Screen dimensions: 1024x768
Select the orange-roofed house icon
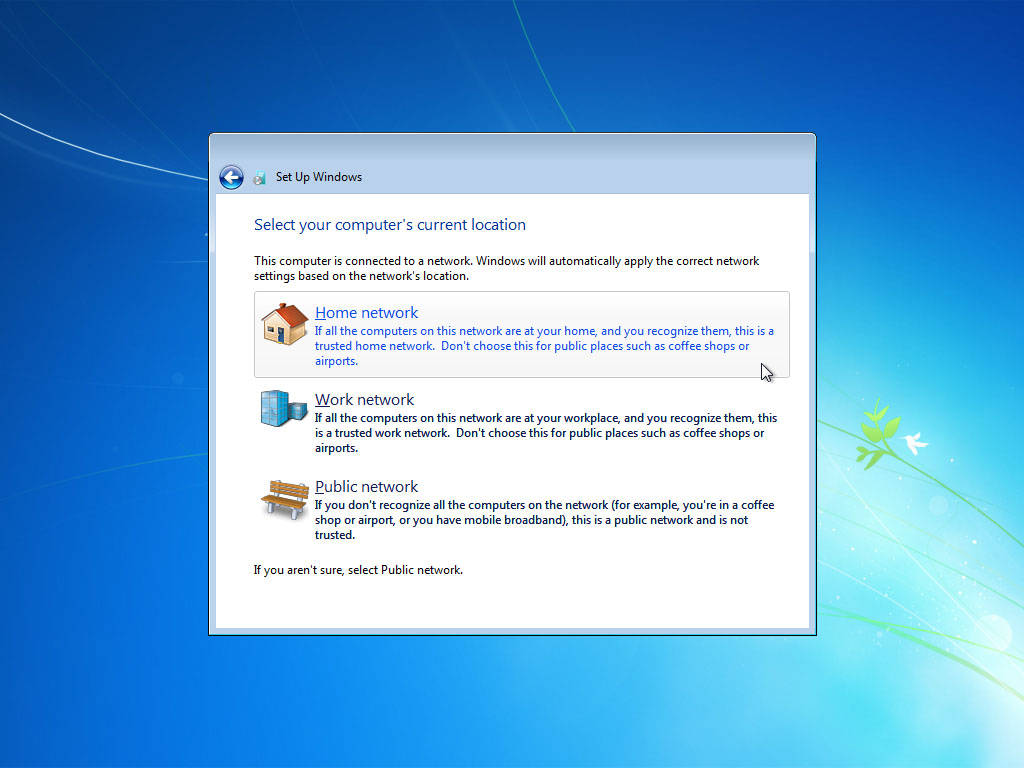click(284, 324)
